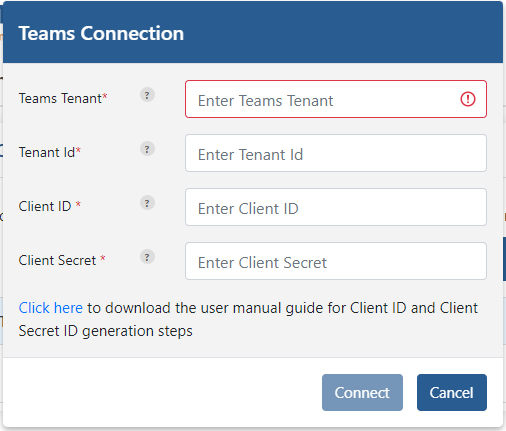Viewport: 506px width, 431px height.
Task: Open help icon next to Client Secret
Action: pos(147,257)
